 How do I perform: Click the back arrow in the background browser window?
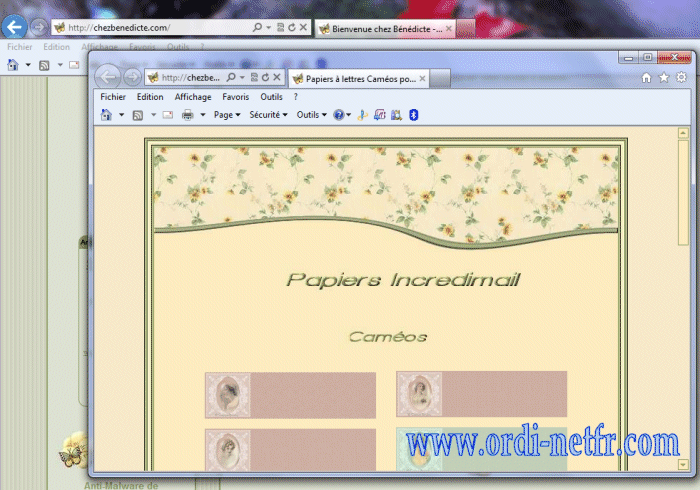pos(14,27)
